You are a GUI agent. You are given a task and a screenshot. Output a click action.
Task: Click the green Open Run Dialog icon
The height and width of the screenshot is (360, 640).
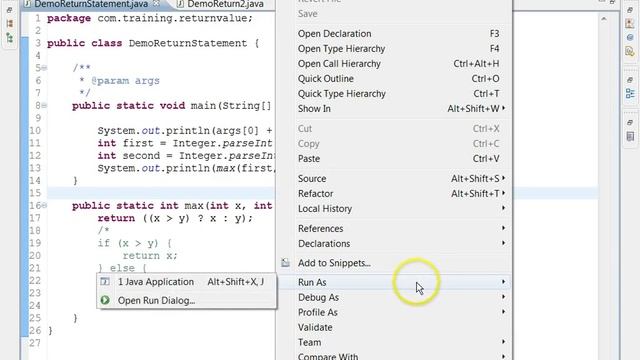[105, 300]
